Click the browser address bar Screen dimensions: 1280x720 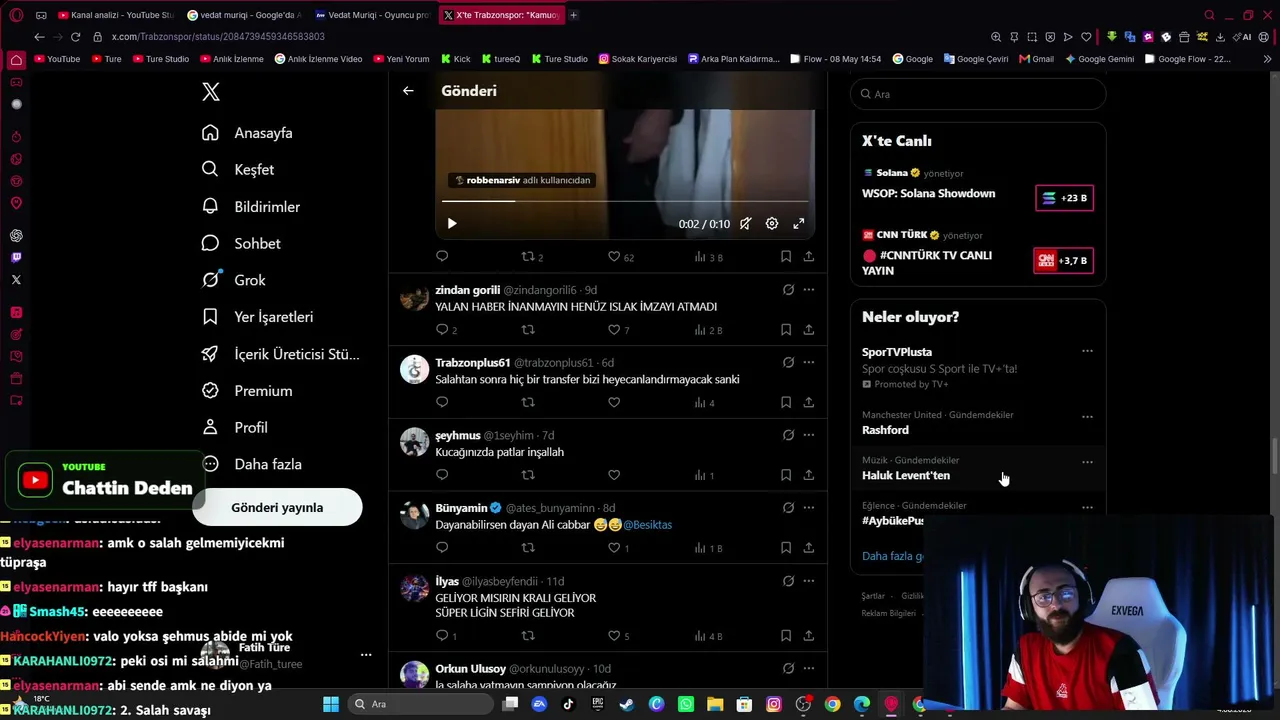coord(540,37)
